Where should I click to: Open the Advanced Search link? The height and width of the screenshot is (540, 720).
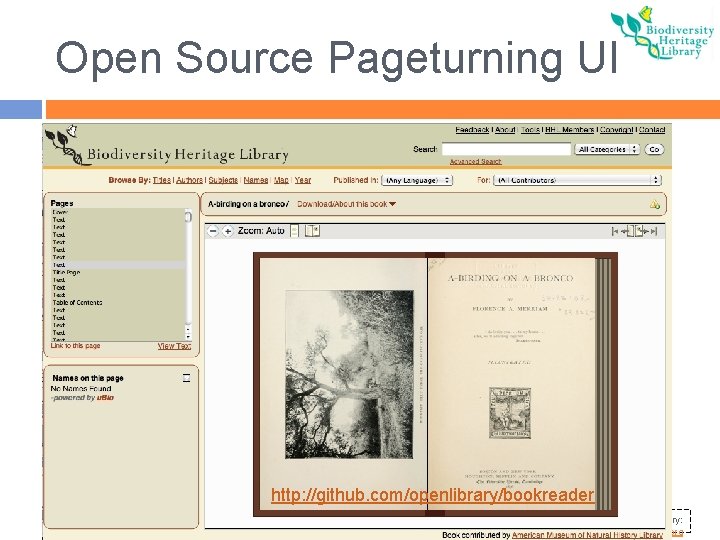coord(475,162)
